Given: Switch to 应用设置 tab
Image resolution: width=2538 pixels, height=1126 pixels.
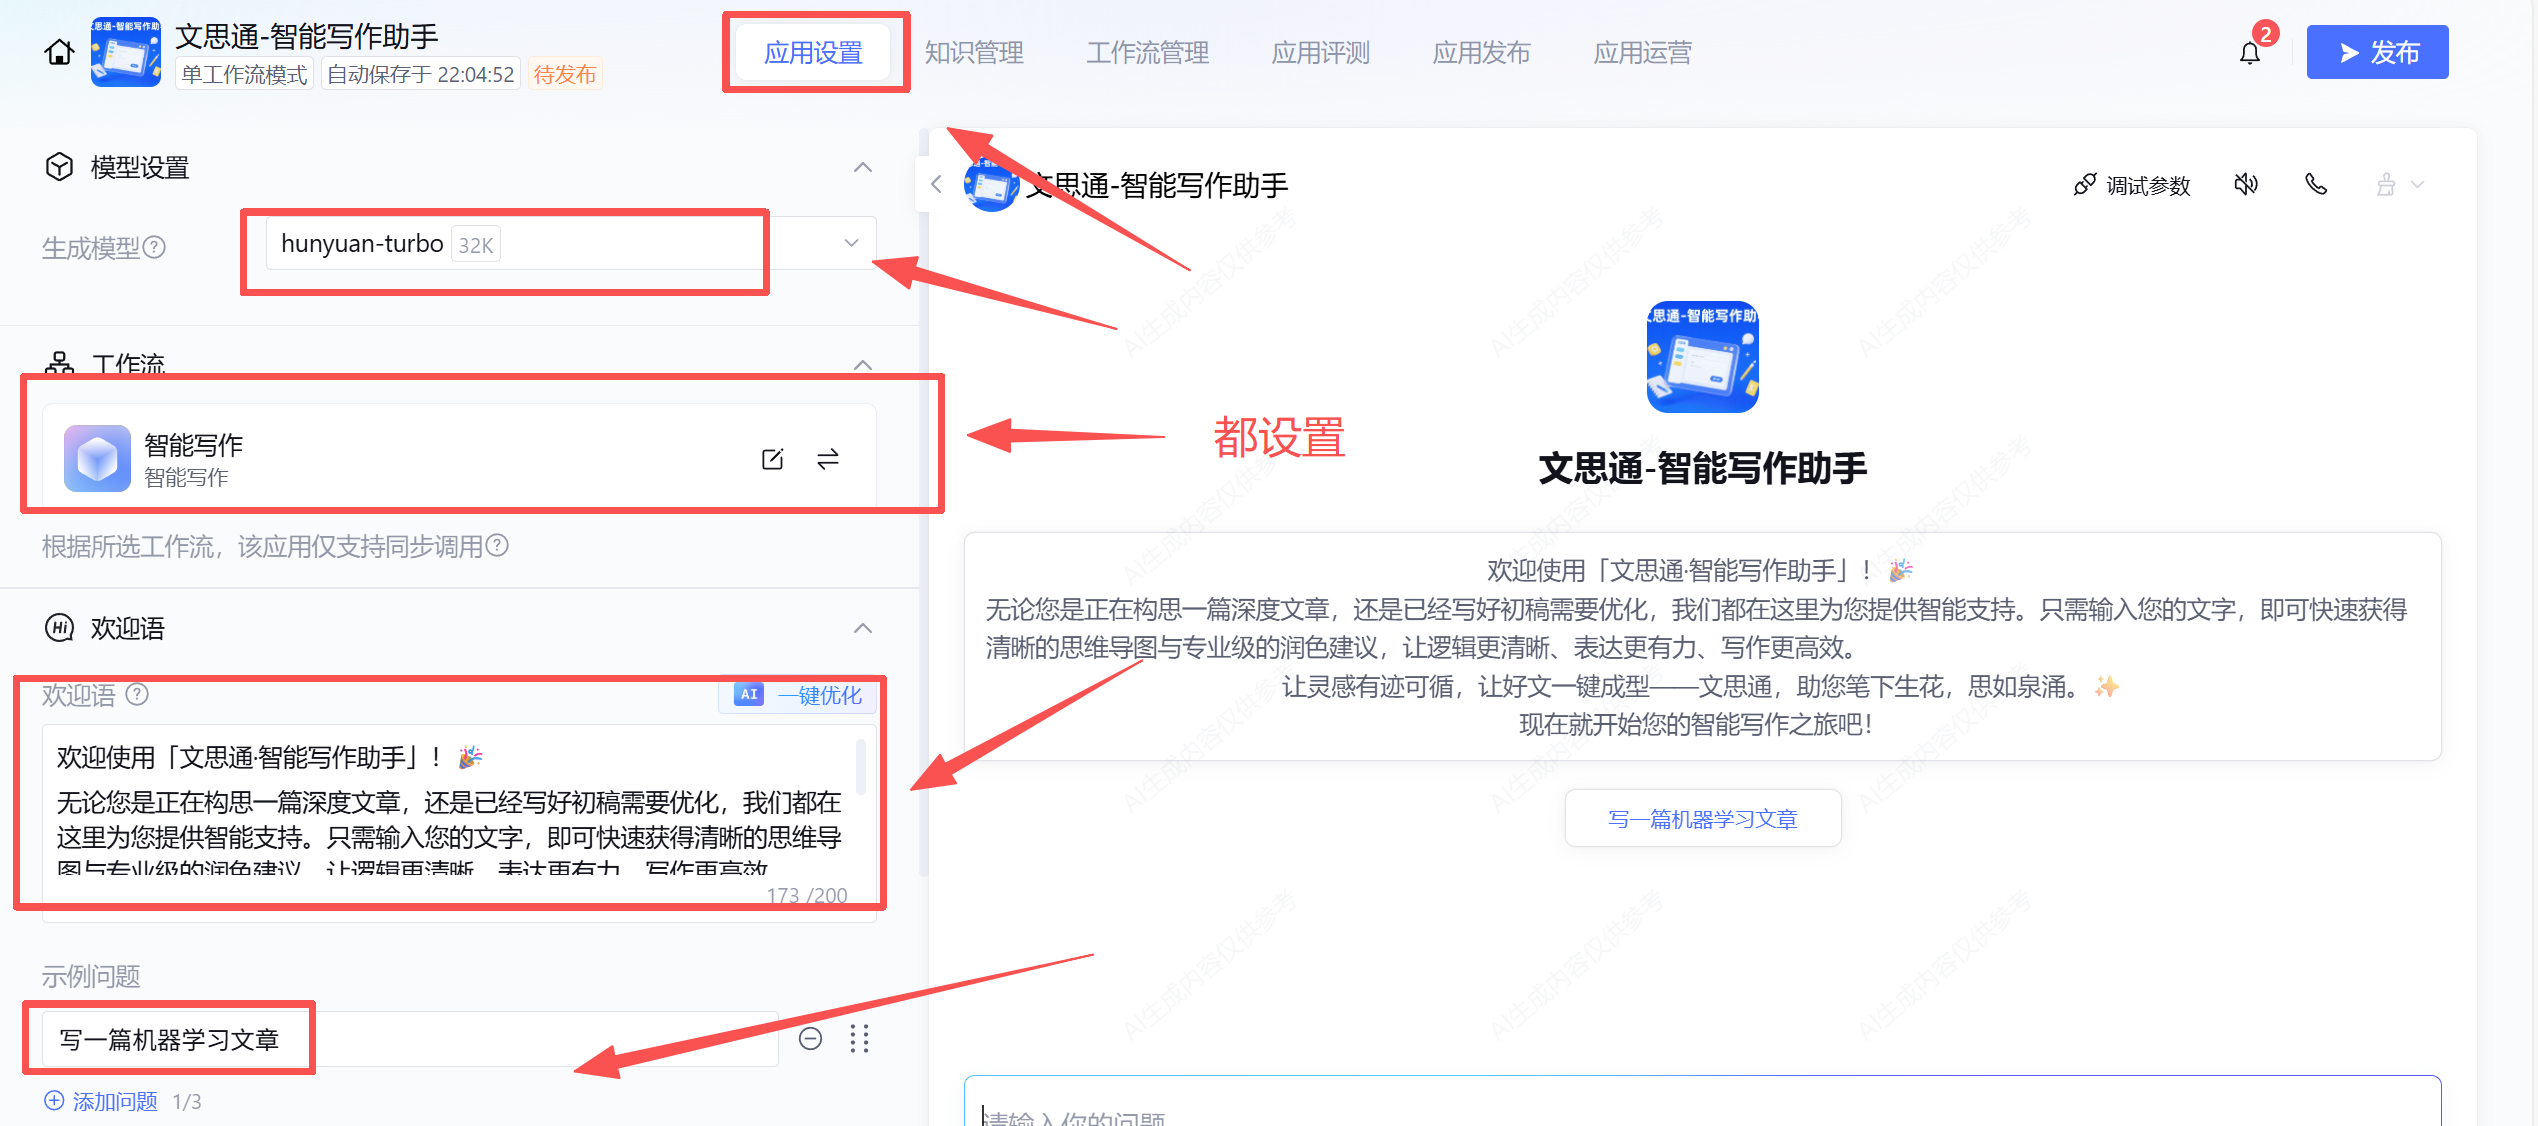Looking at the screenshot, I should [x=814, y=53].
